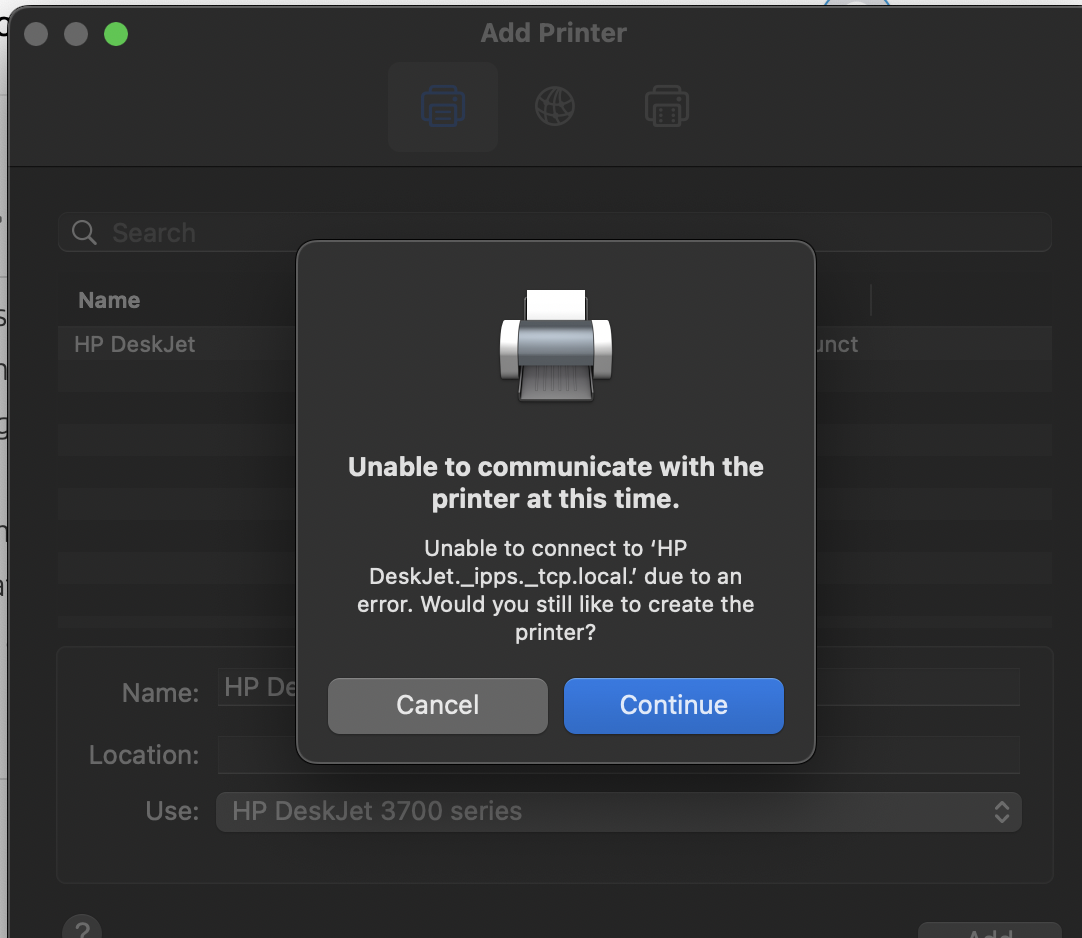
Task: Confirm with the Continue button
Action: (673, 705)
